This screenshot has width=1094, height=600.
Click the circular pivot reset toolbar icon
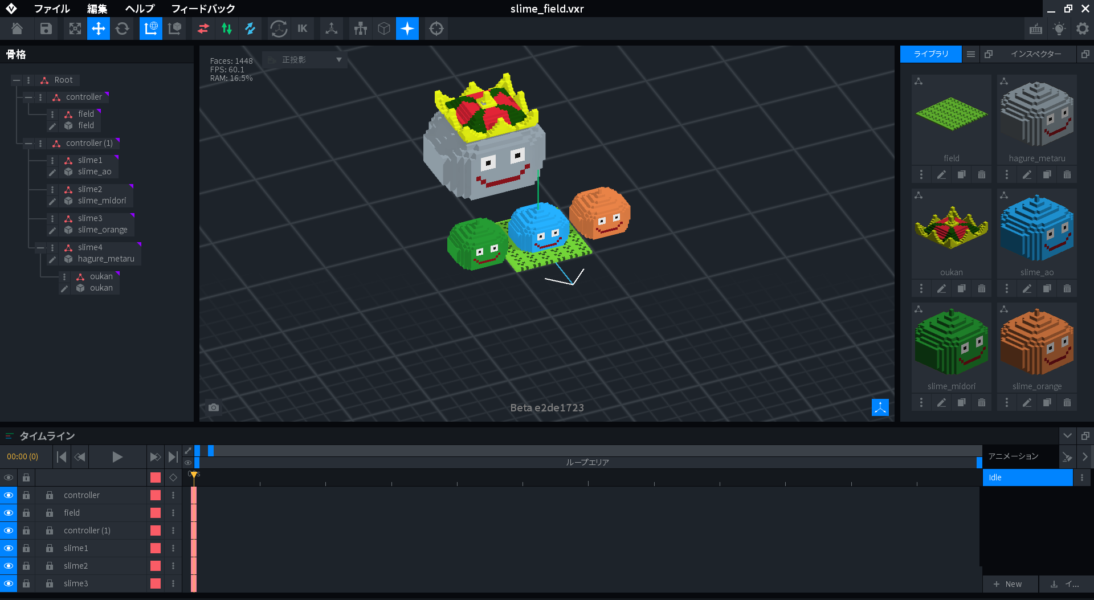pyautogui.click(x=278, y=29)
